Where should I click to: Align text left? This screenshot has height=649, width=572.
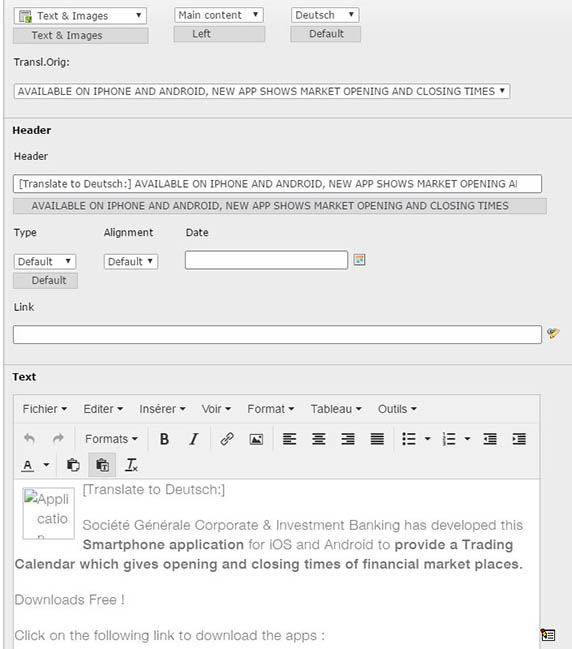(289, 439)
